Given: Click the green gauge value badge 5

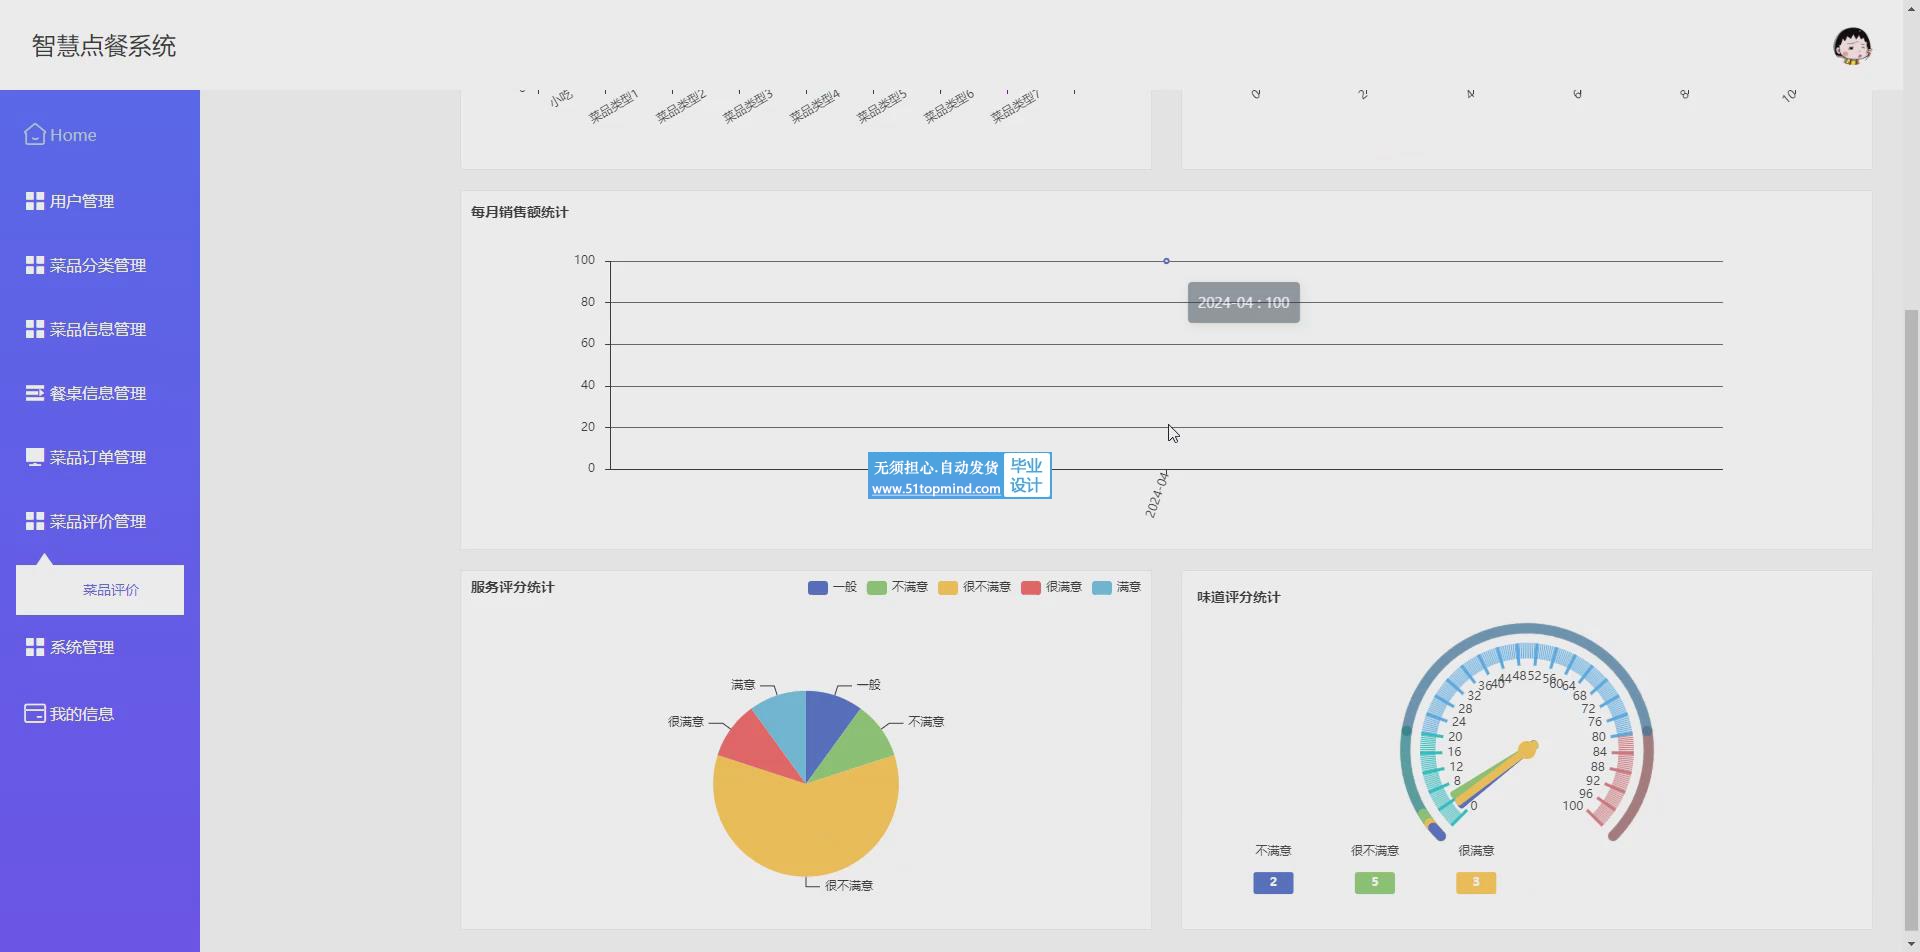Looking at the screenshot, I should click(x=1375, y=882).
